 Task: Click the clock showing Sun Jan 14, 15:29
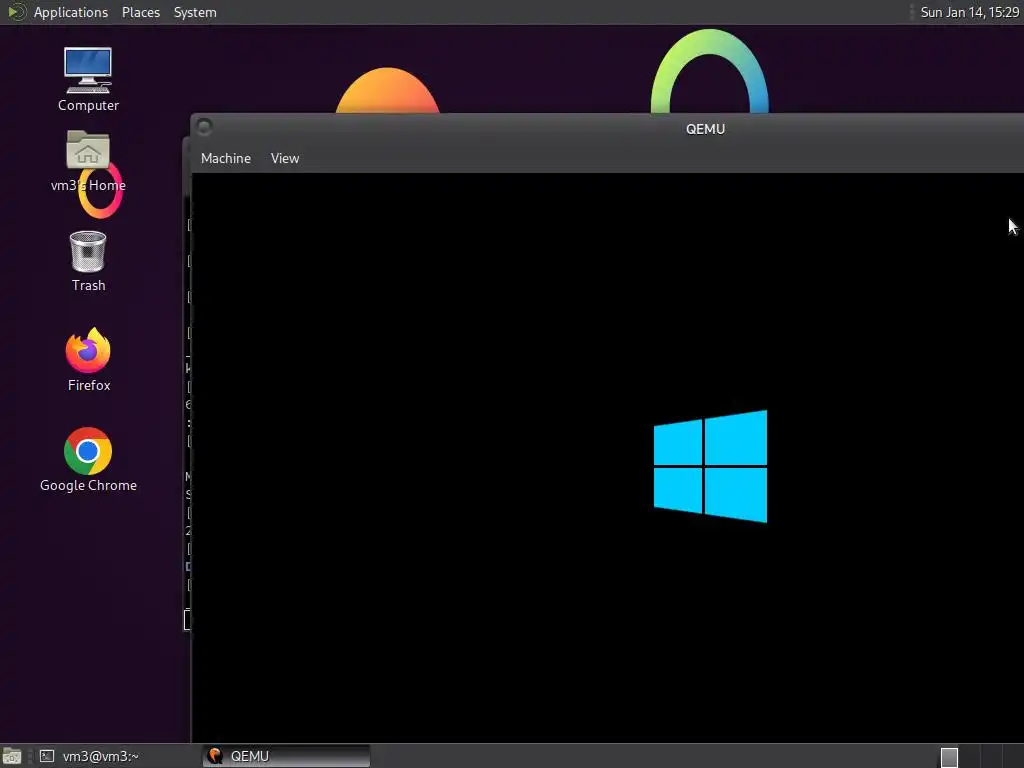(969, 12)
